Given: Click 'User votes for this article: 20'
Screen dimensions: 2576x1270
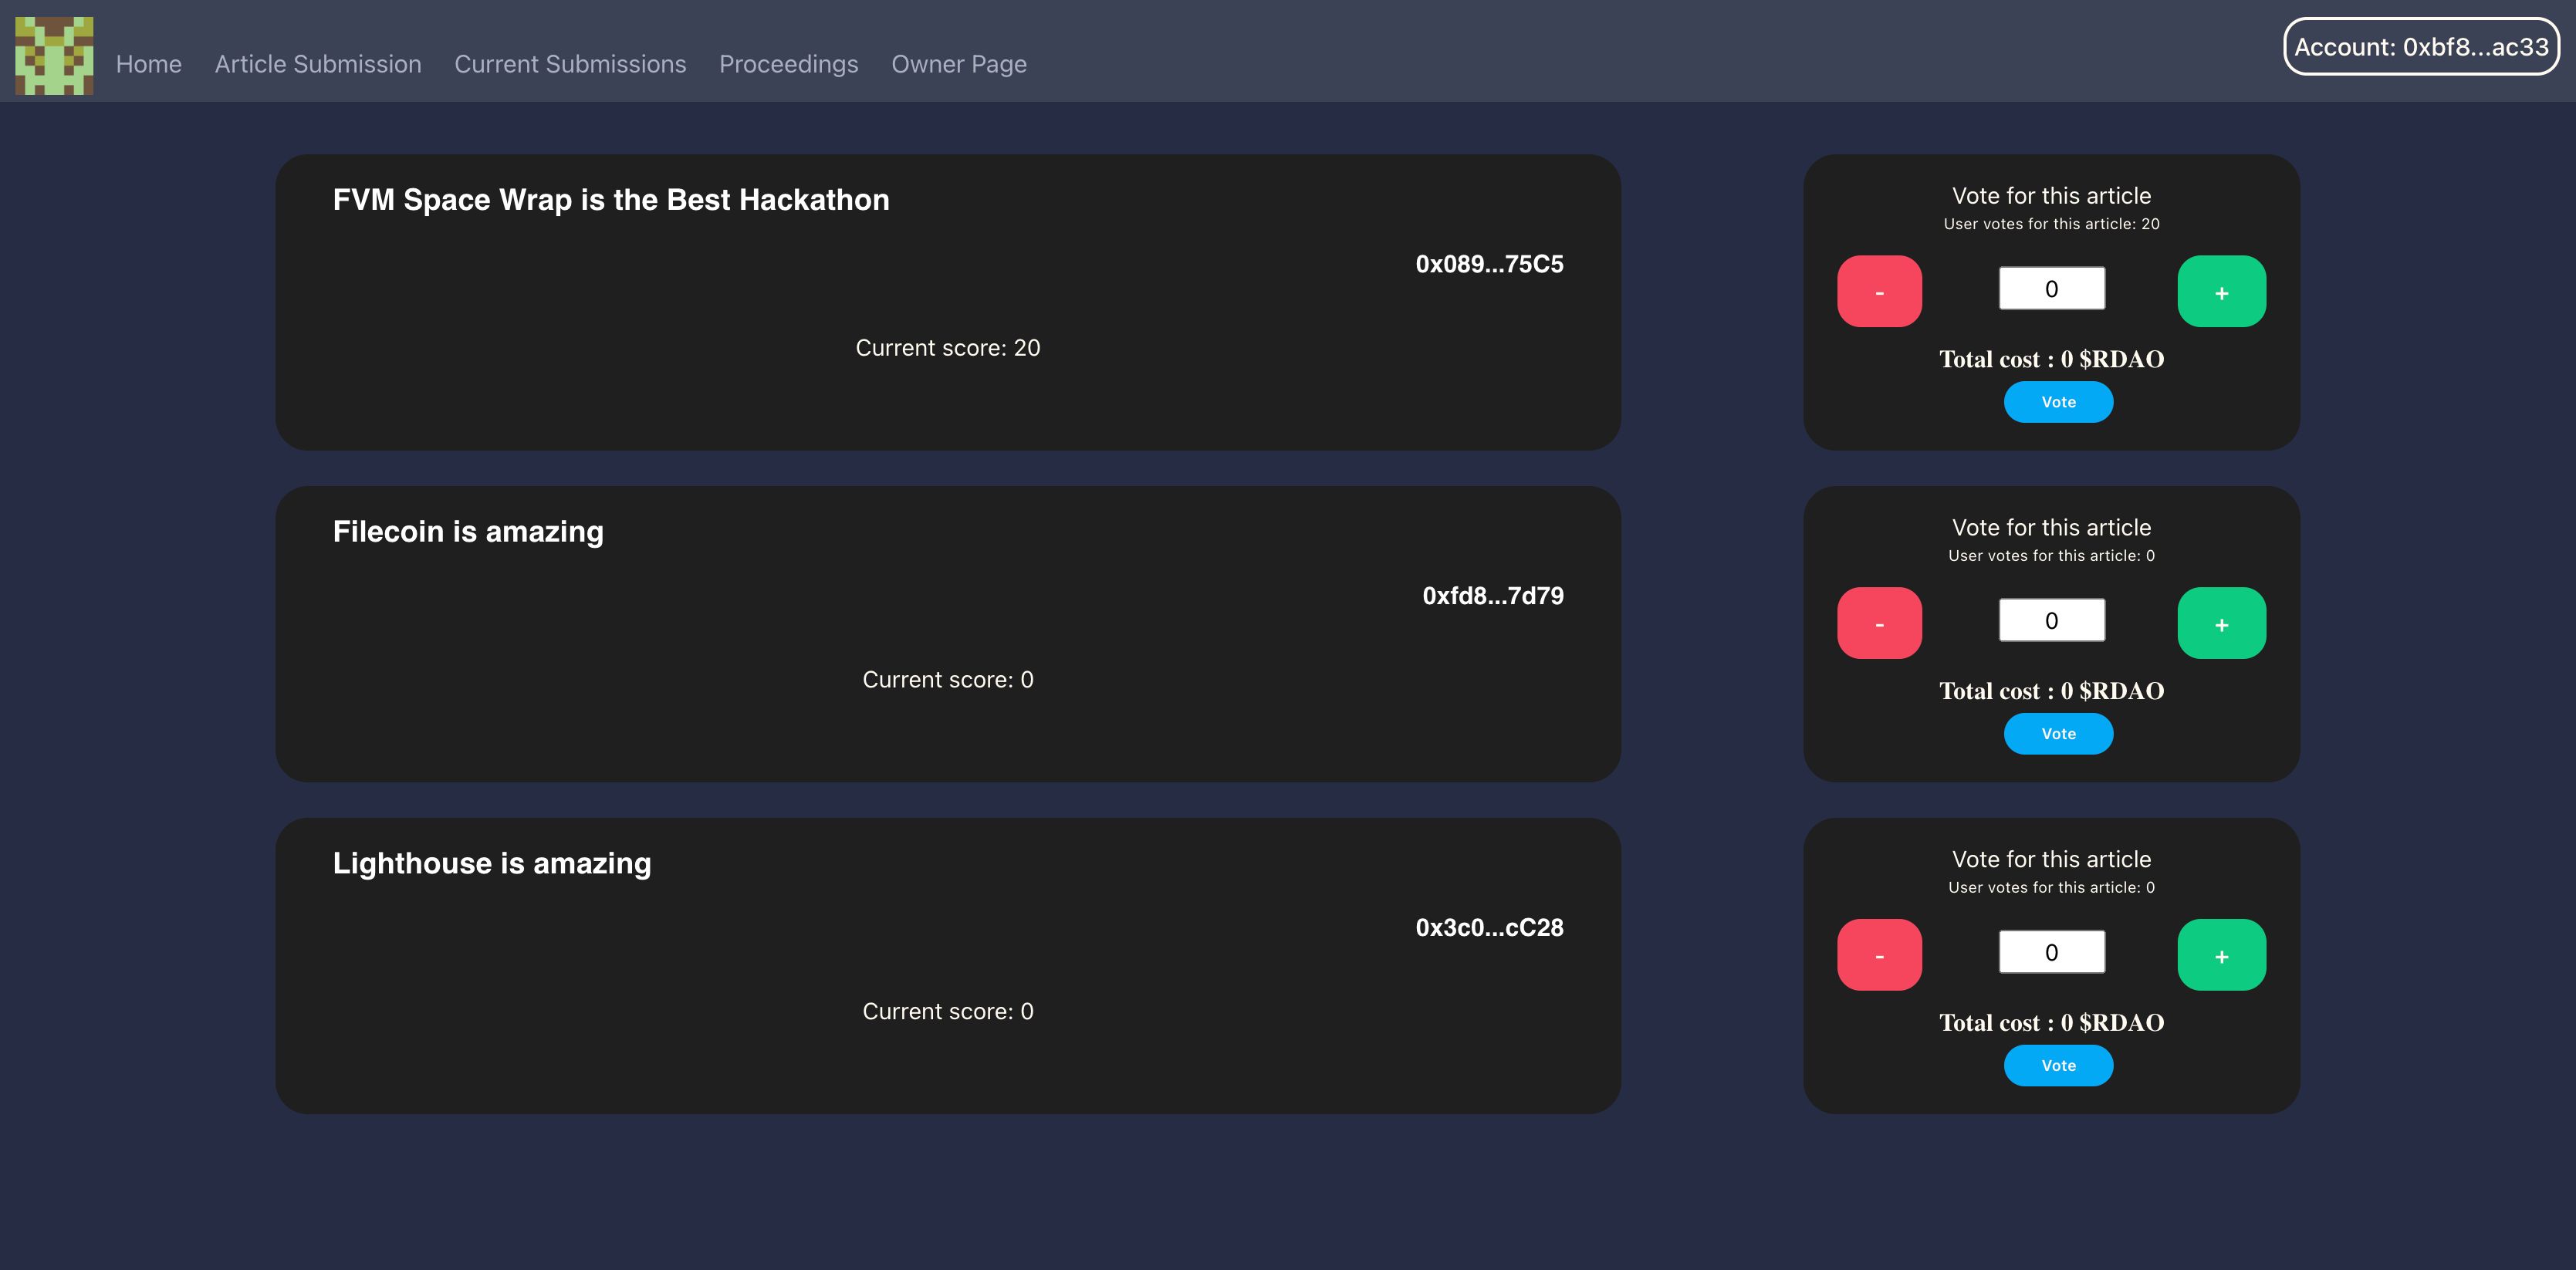Looking at the screenshot, I should point(2051,224).
